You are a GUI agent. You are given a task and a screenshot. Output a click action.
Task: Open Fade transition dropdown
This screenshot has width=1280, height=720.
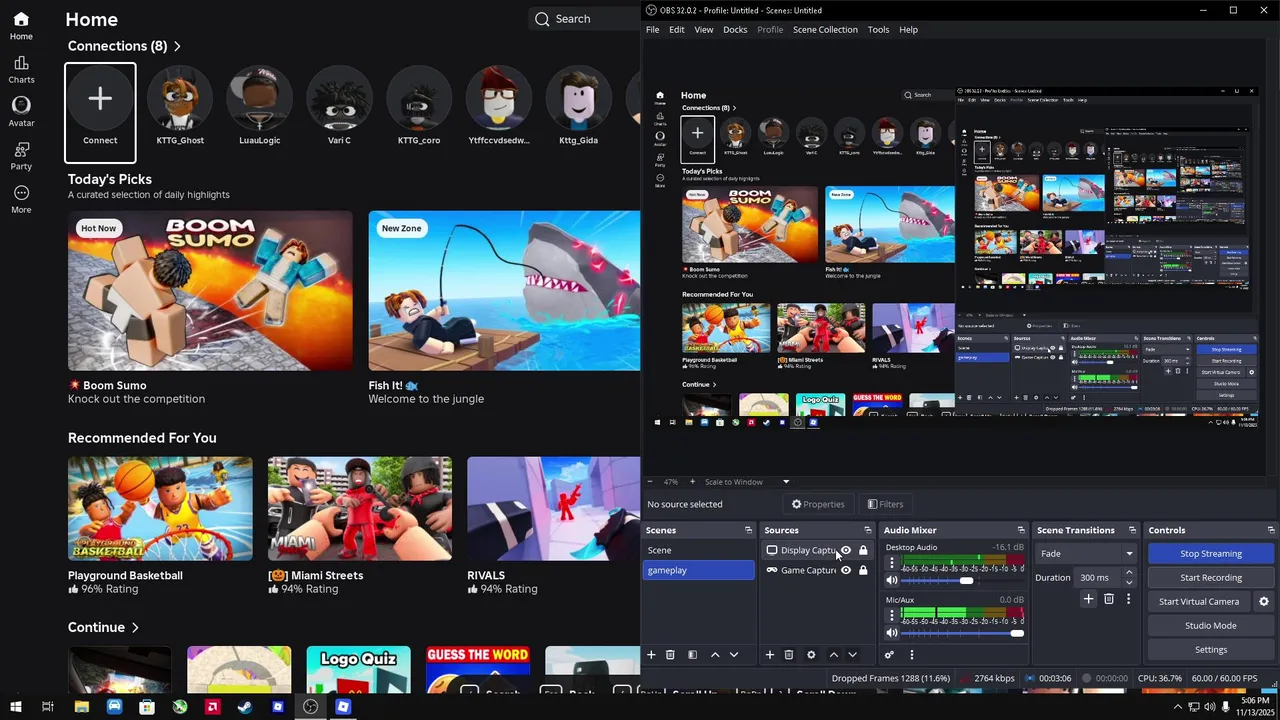click(x=1087, y=554)
